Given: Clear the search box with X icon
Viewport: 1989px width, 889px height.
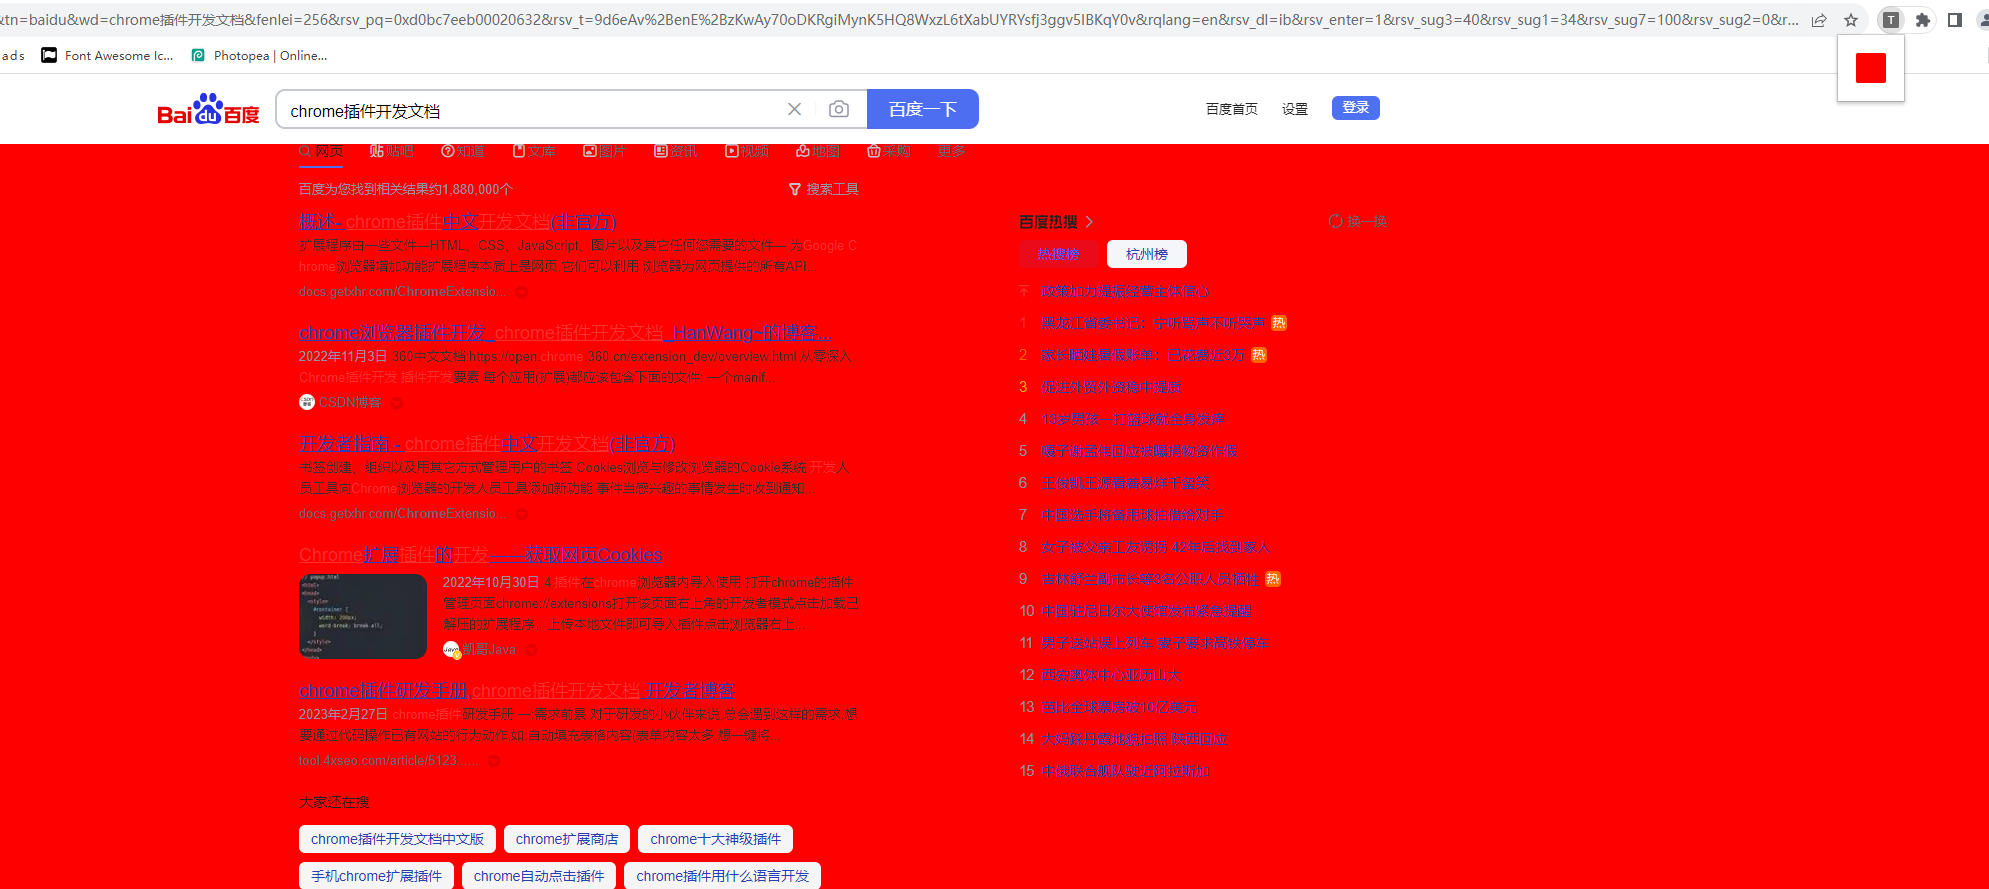Looking at the screenshot, I should [795, 109].
